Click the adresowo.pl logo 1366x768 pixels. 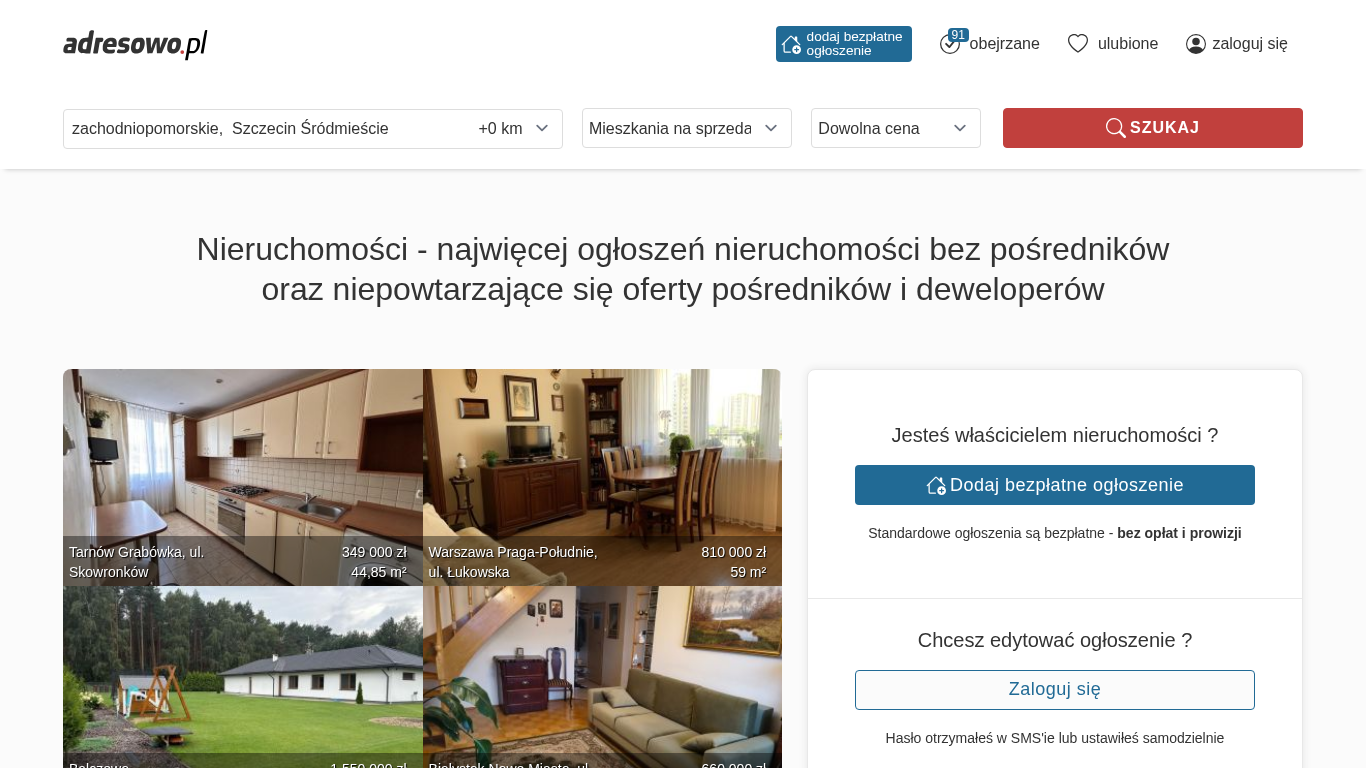[x=135, y=44]
